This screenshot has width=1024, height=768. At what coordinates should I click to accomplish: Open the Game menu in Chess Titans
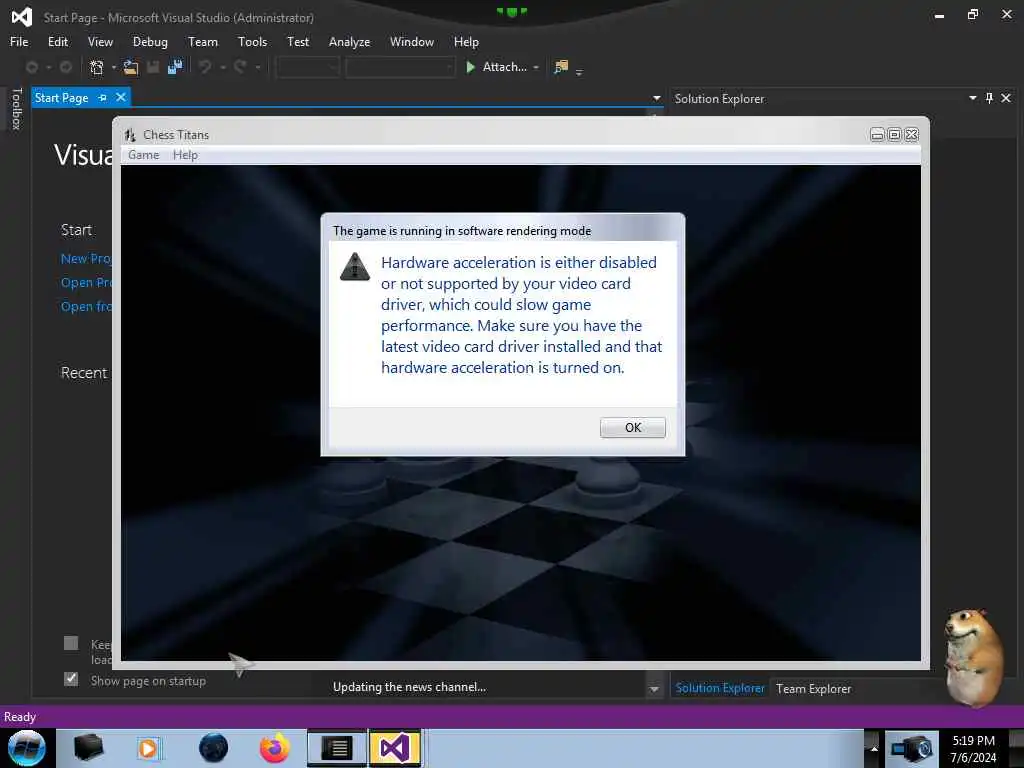pos(144,155)
